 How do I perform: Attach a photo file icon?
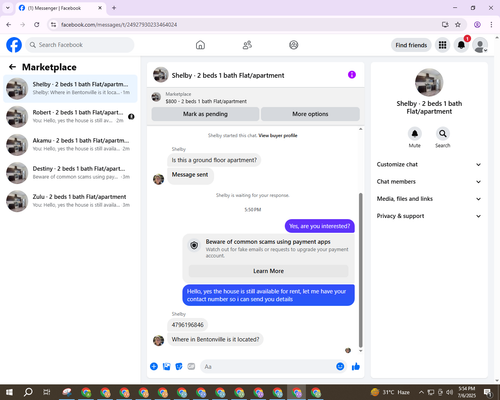click(x=166, y=367)
